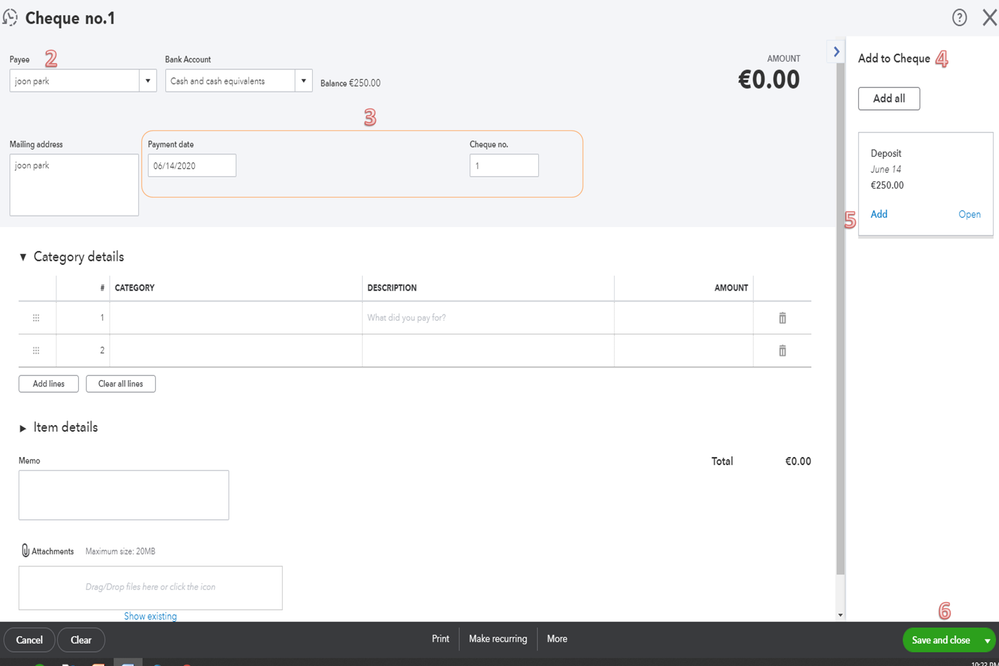Image resolution: width=999 pixels, height=666 pixels.
Task: Delete category line 1 with trash icon
Action: click(x=782, y=318)
